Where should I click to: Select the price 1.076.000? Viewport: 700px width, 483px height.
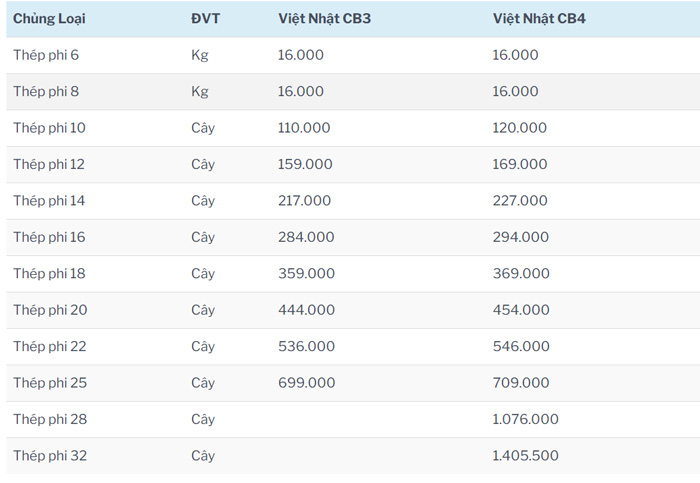[526, 419]
